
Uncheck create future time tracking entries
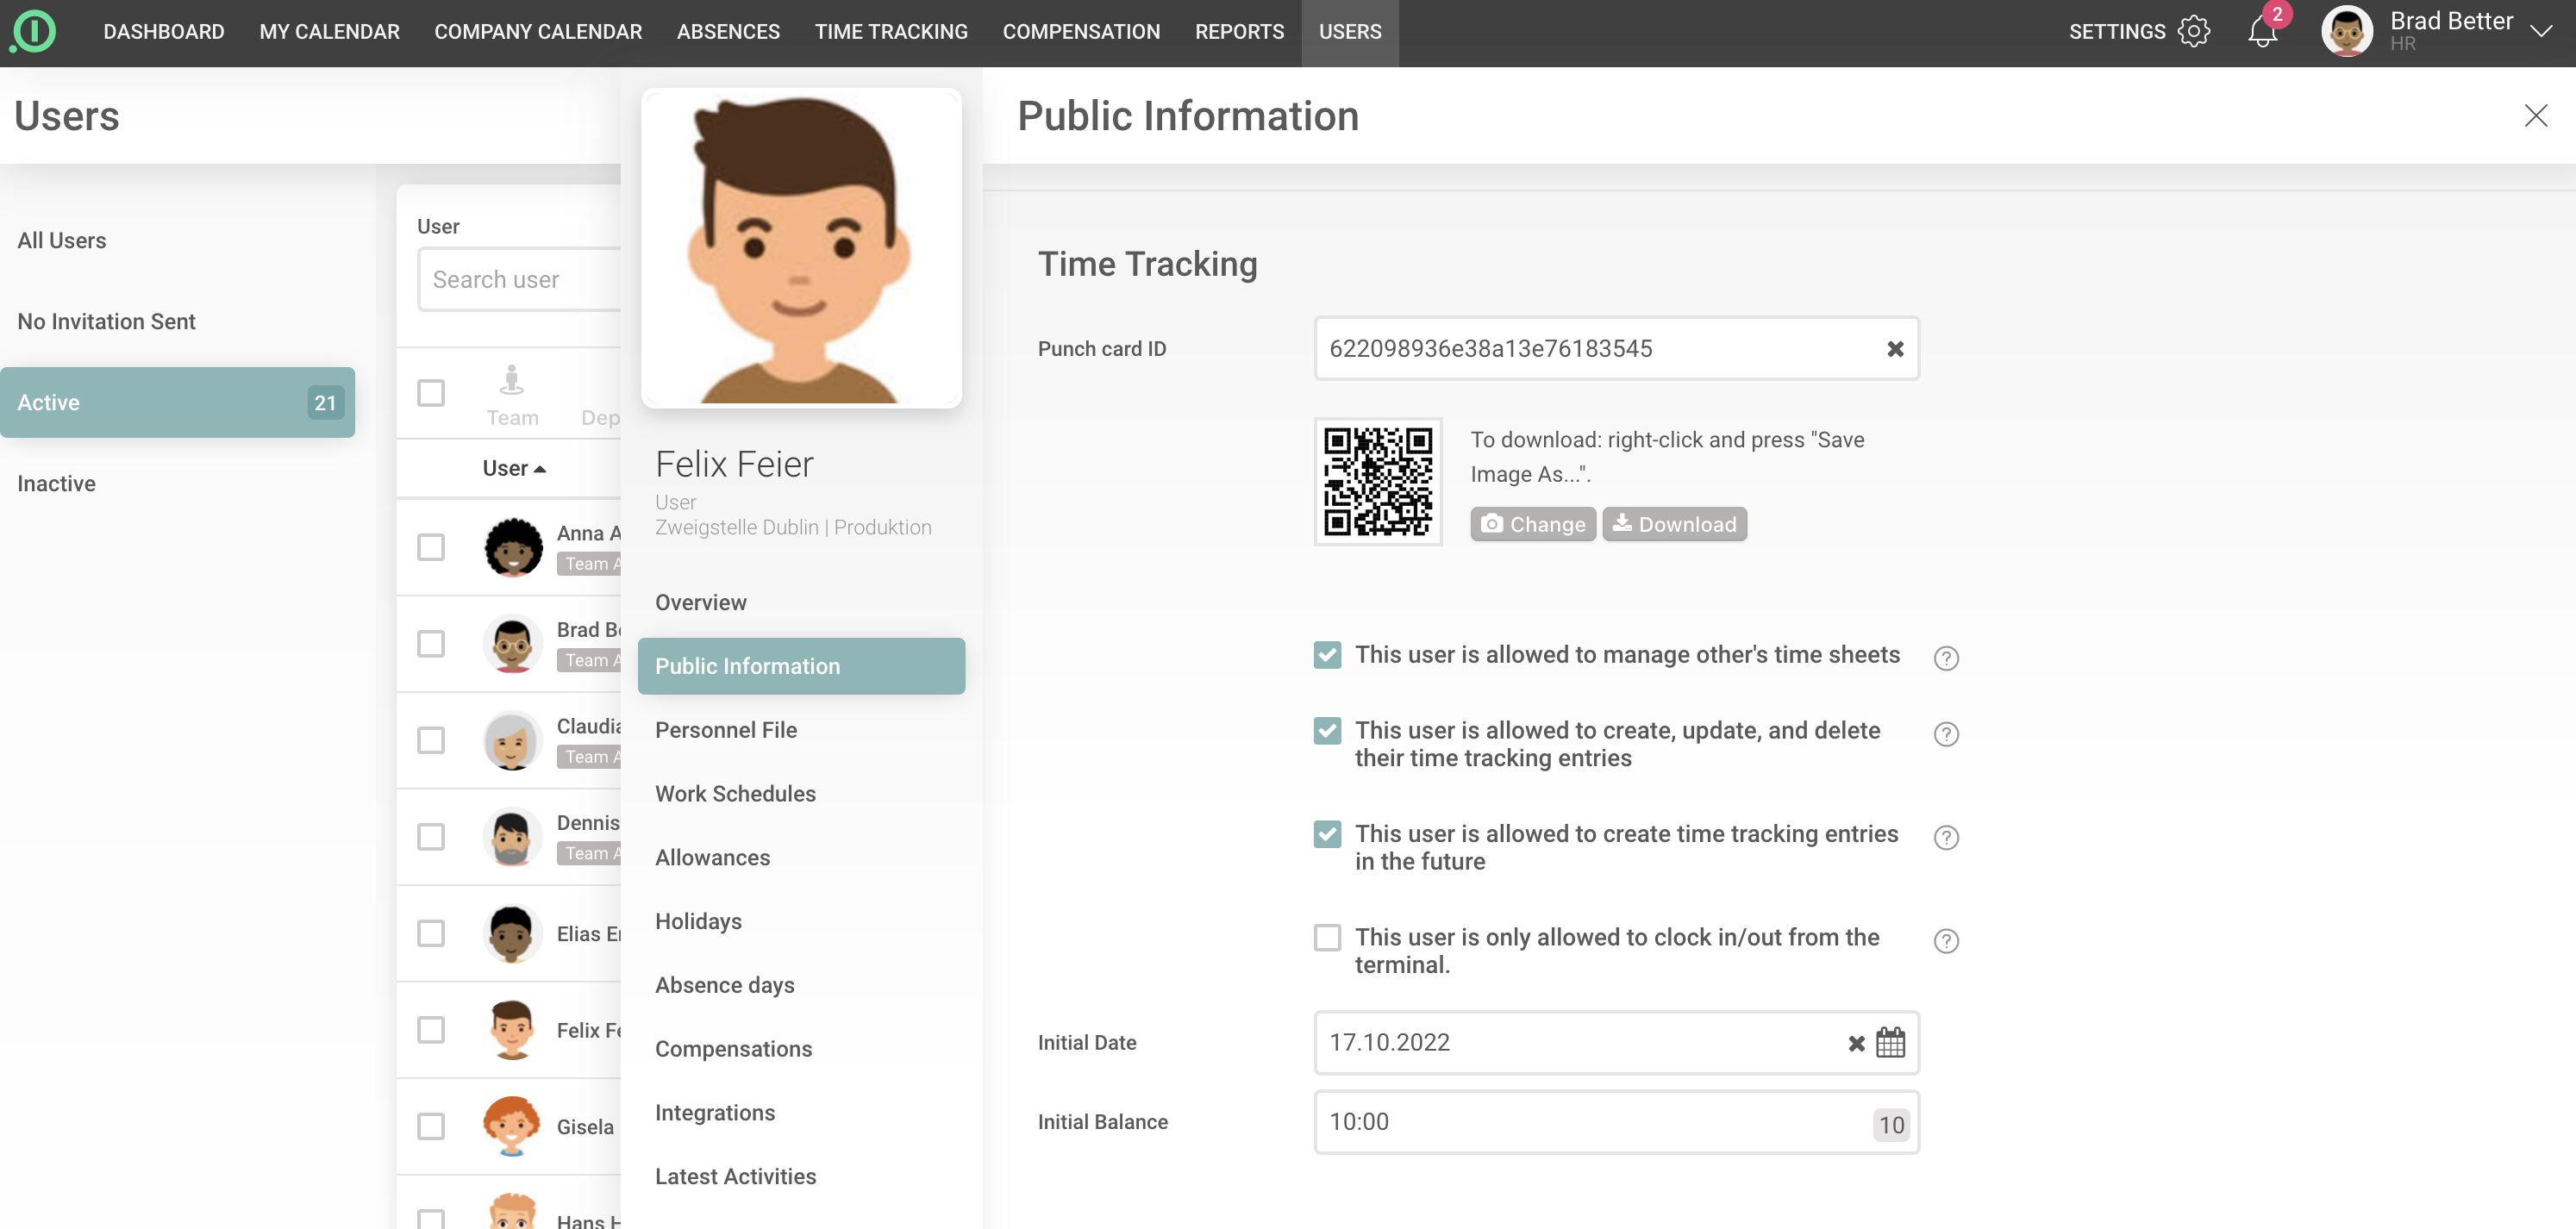click(1327, 834)
